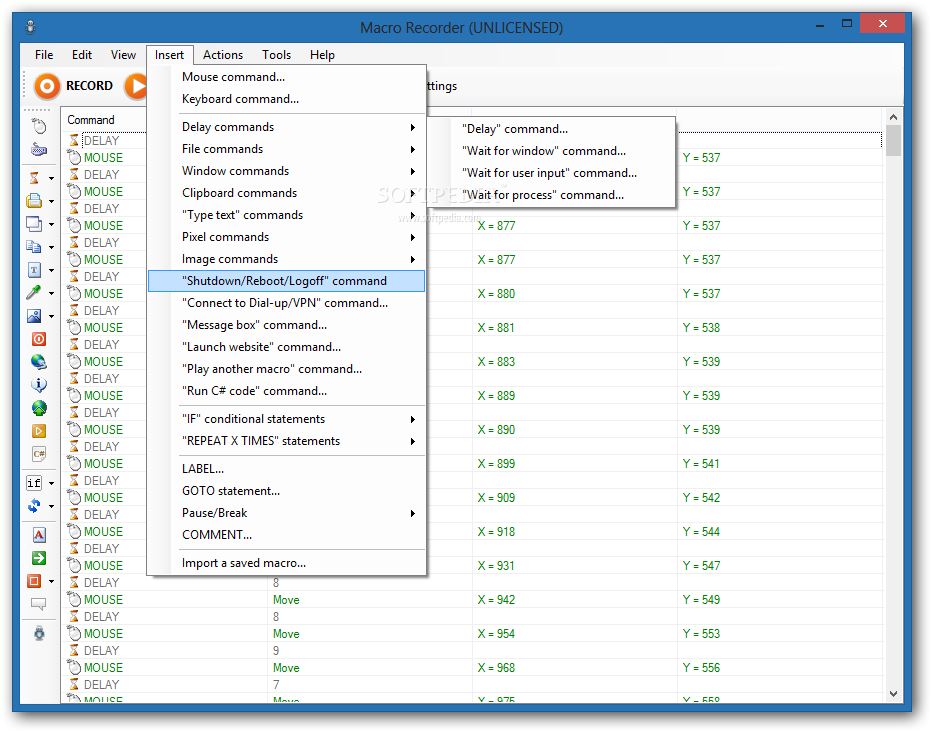Viewport: 932px width, 732px height.
Task: Click the red square pause/break sidebar icon
Action: tap(34, 581)
